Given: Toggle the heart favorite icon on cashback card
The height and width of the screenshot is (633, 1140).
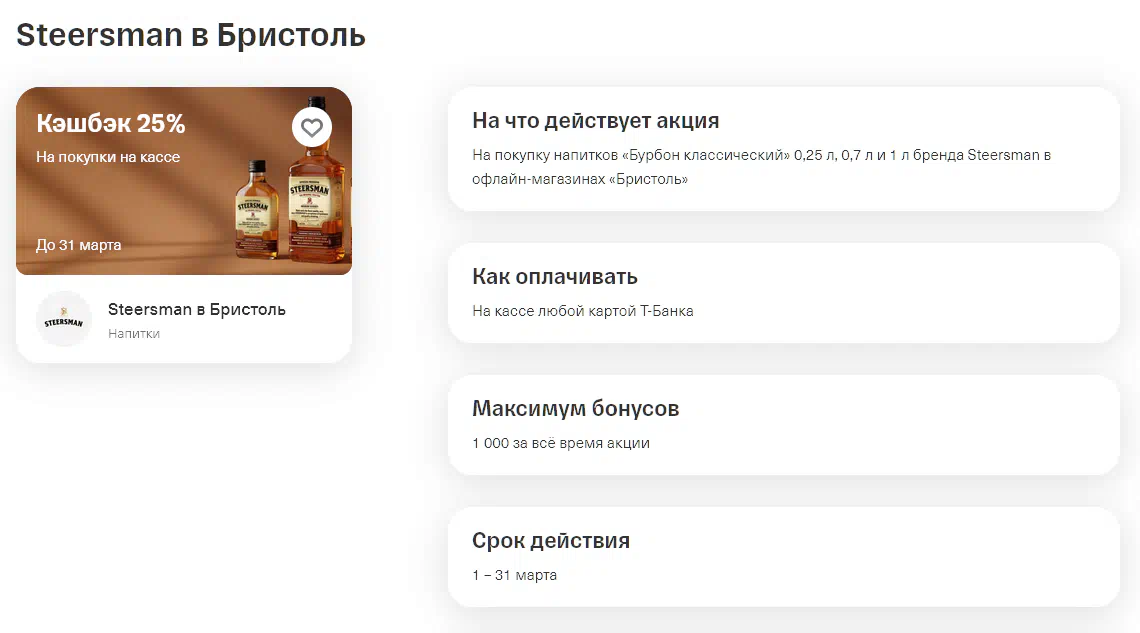Looking at the screenshot, I should tap(312, 127).
